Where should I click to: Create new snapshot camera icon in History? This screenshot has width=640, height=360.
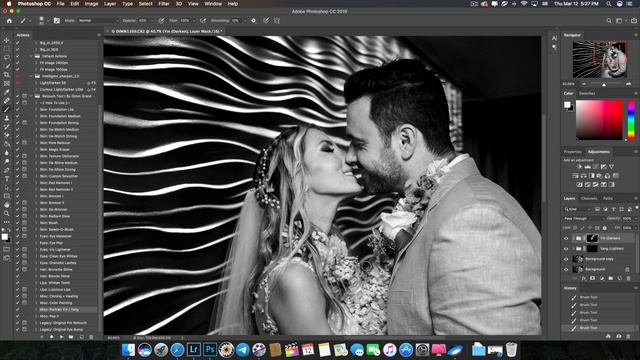point(618,336)
